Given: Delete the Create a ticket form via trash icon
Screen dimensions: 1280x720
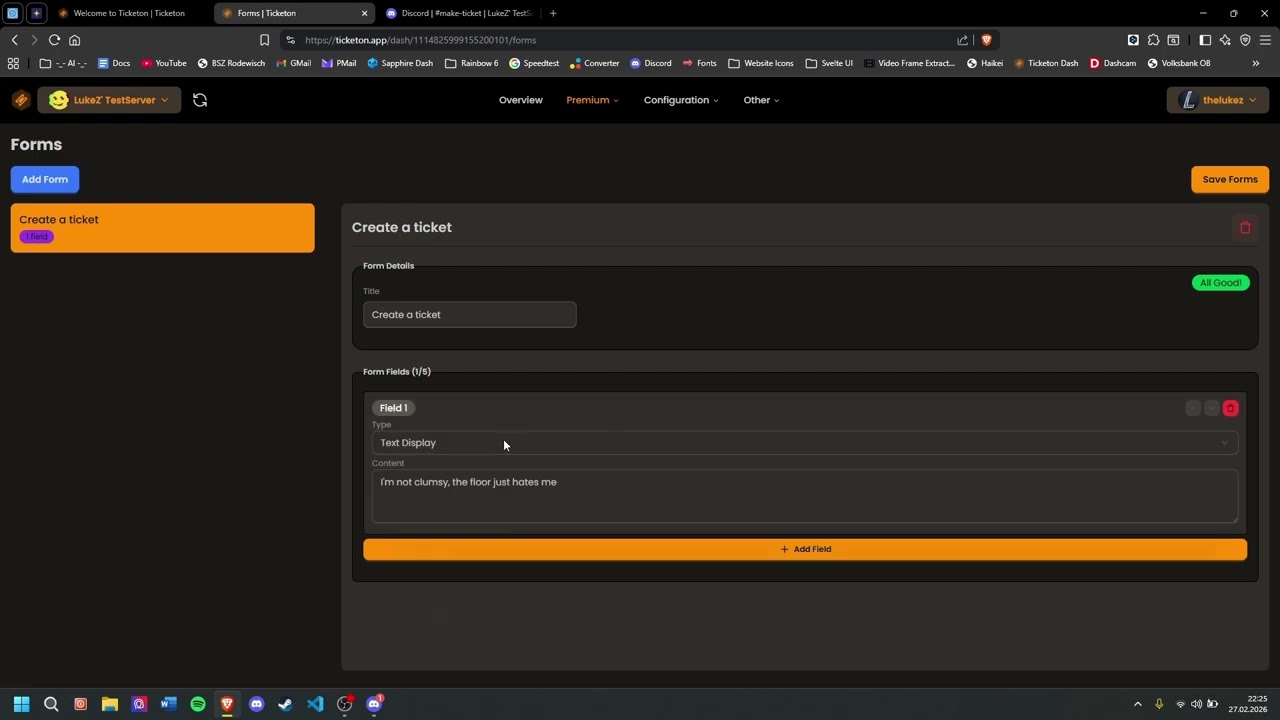Looking at the screenshot, I should (1245, 228).
